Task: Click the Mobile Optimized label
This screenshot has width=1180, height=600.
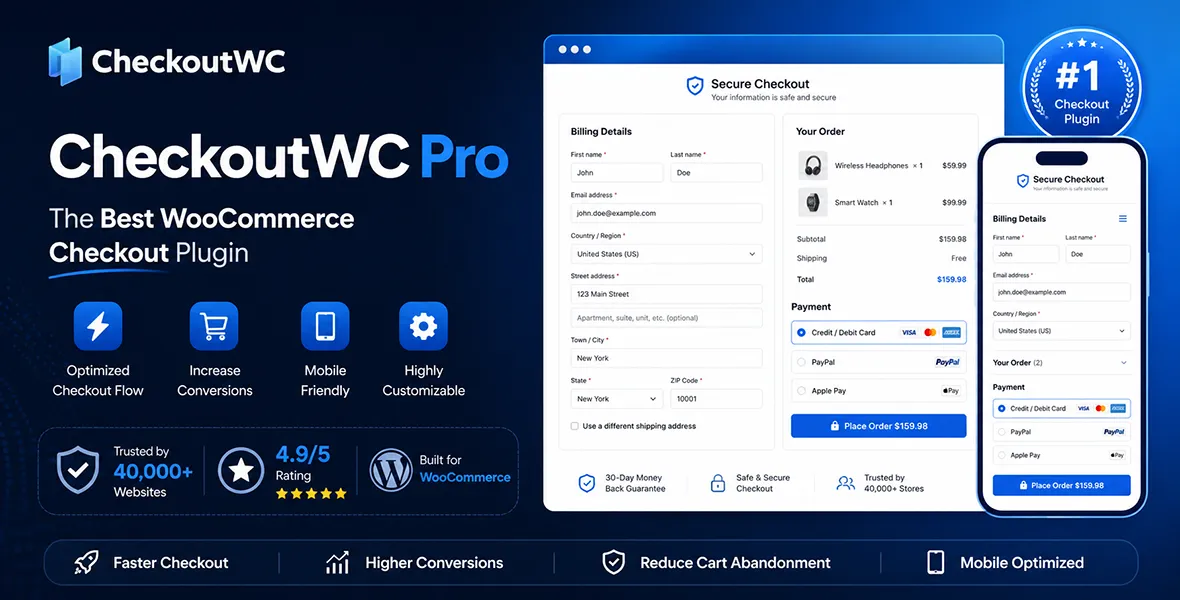Action: pos(1022,562)
